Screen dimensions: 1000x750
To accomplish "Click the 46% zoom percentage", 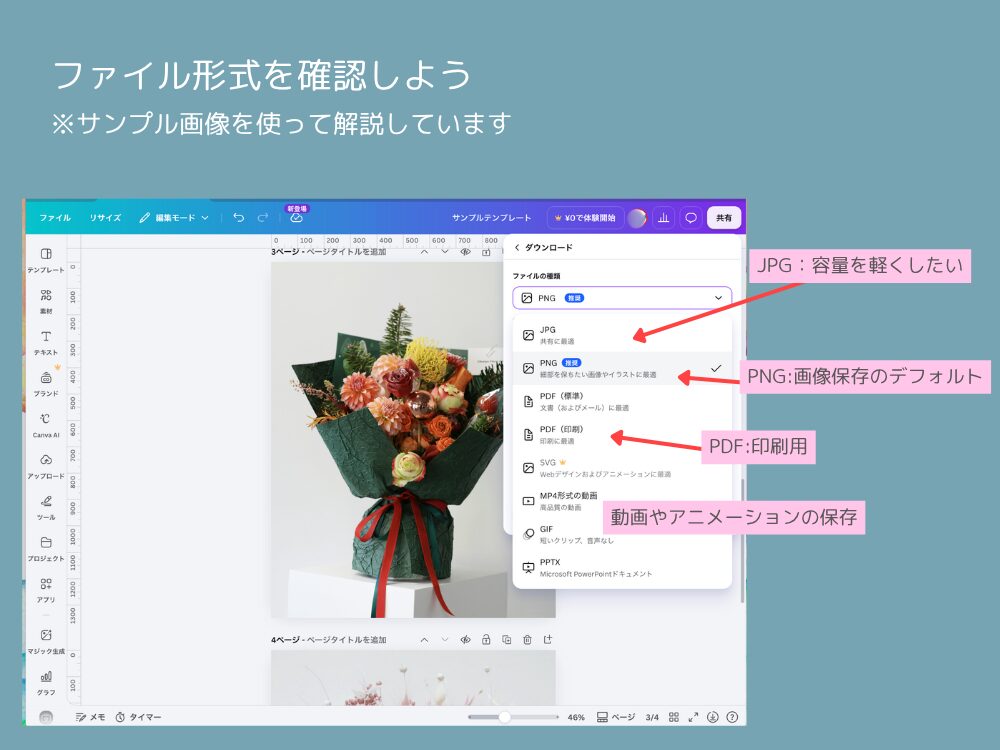I will [576, 717].
